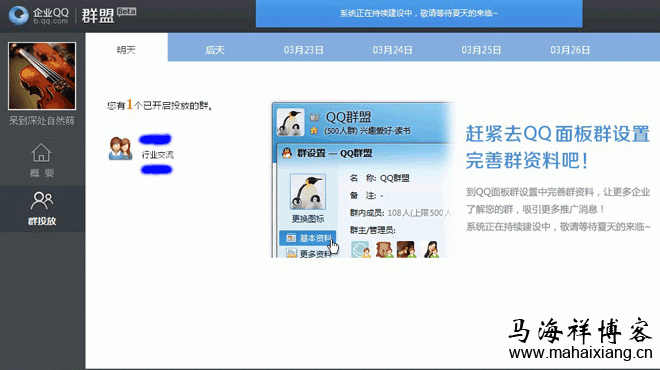The width and height of the screenshot is (660, 370).
Task: Click the violin profile picture
Action: click(x=42, y=76)
